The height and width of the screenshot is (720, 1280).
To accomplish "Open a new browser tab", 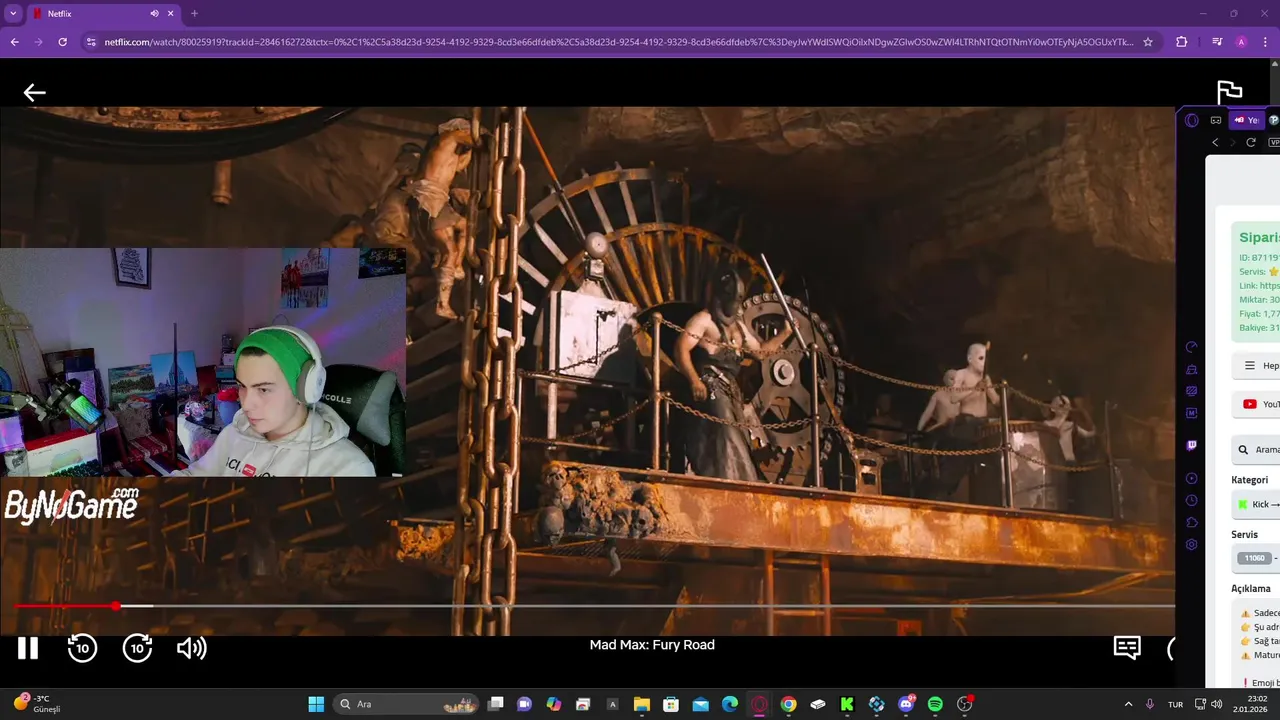I will tap(194, 14).
